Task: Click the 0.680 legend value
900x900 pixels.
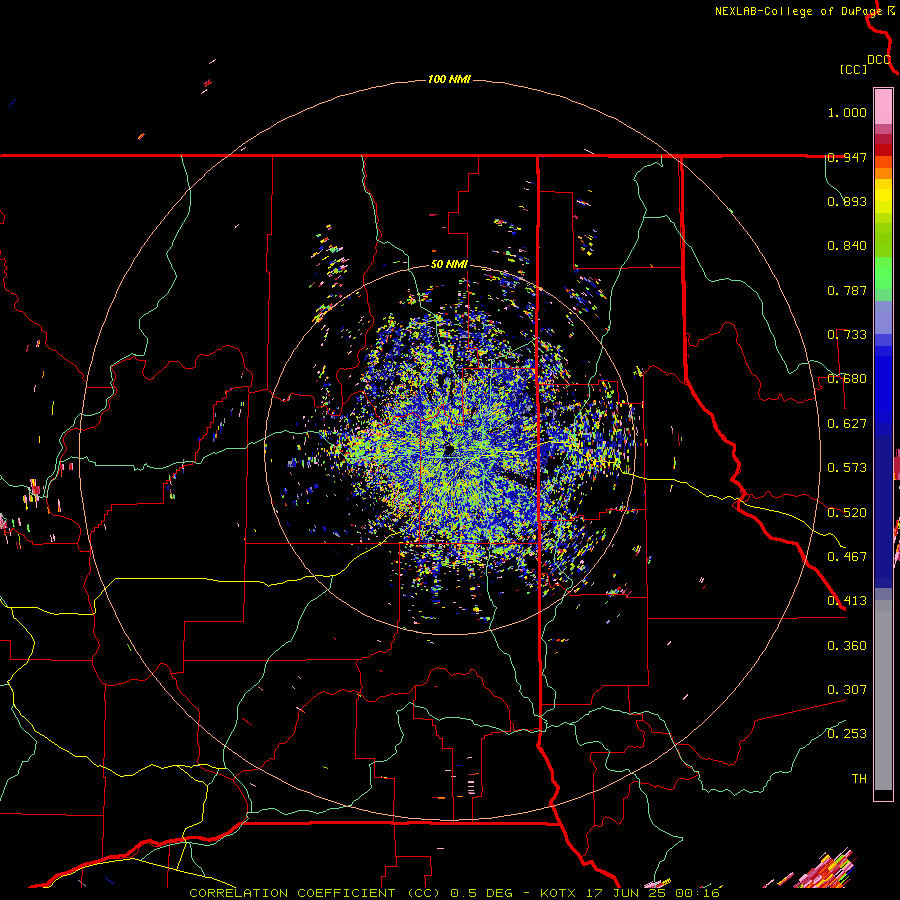Action: (x=847, y=379)
